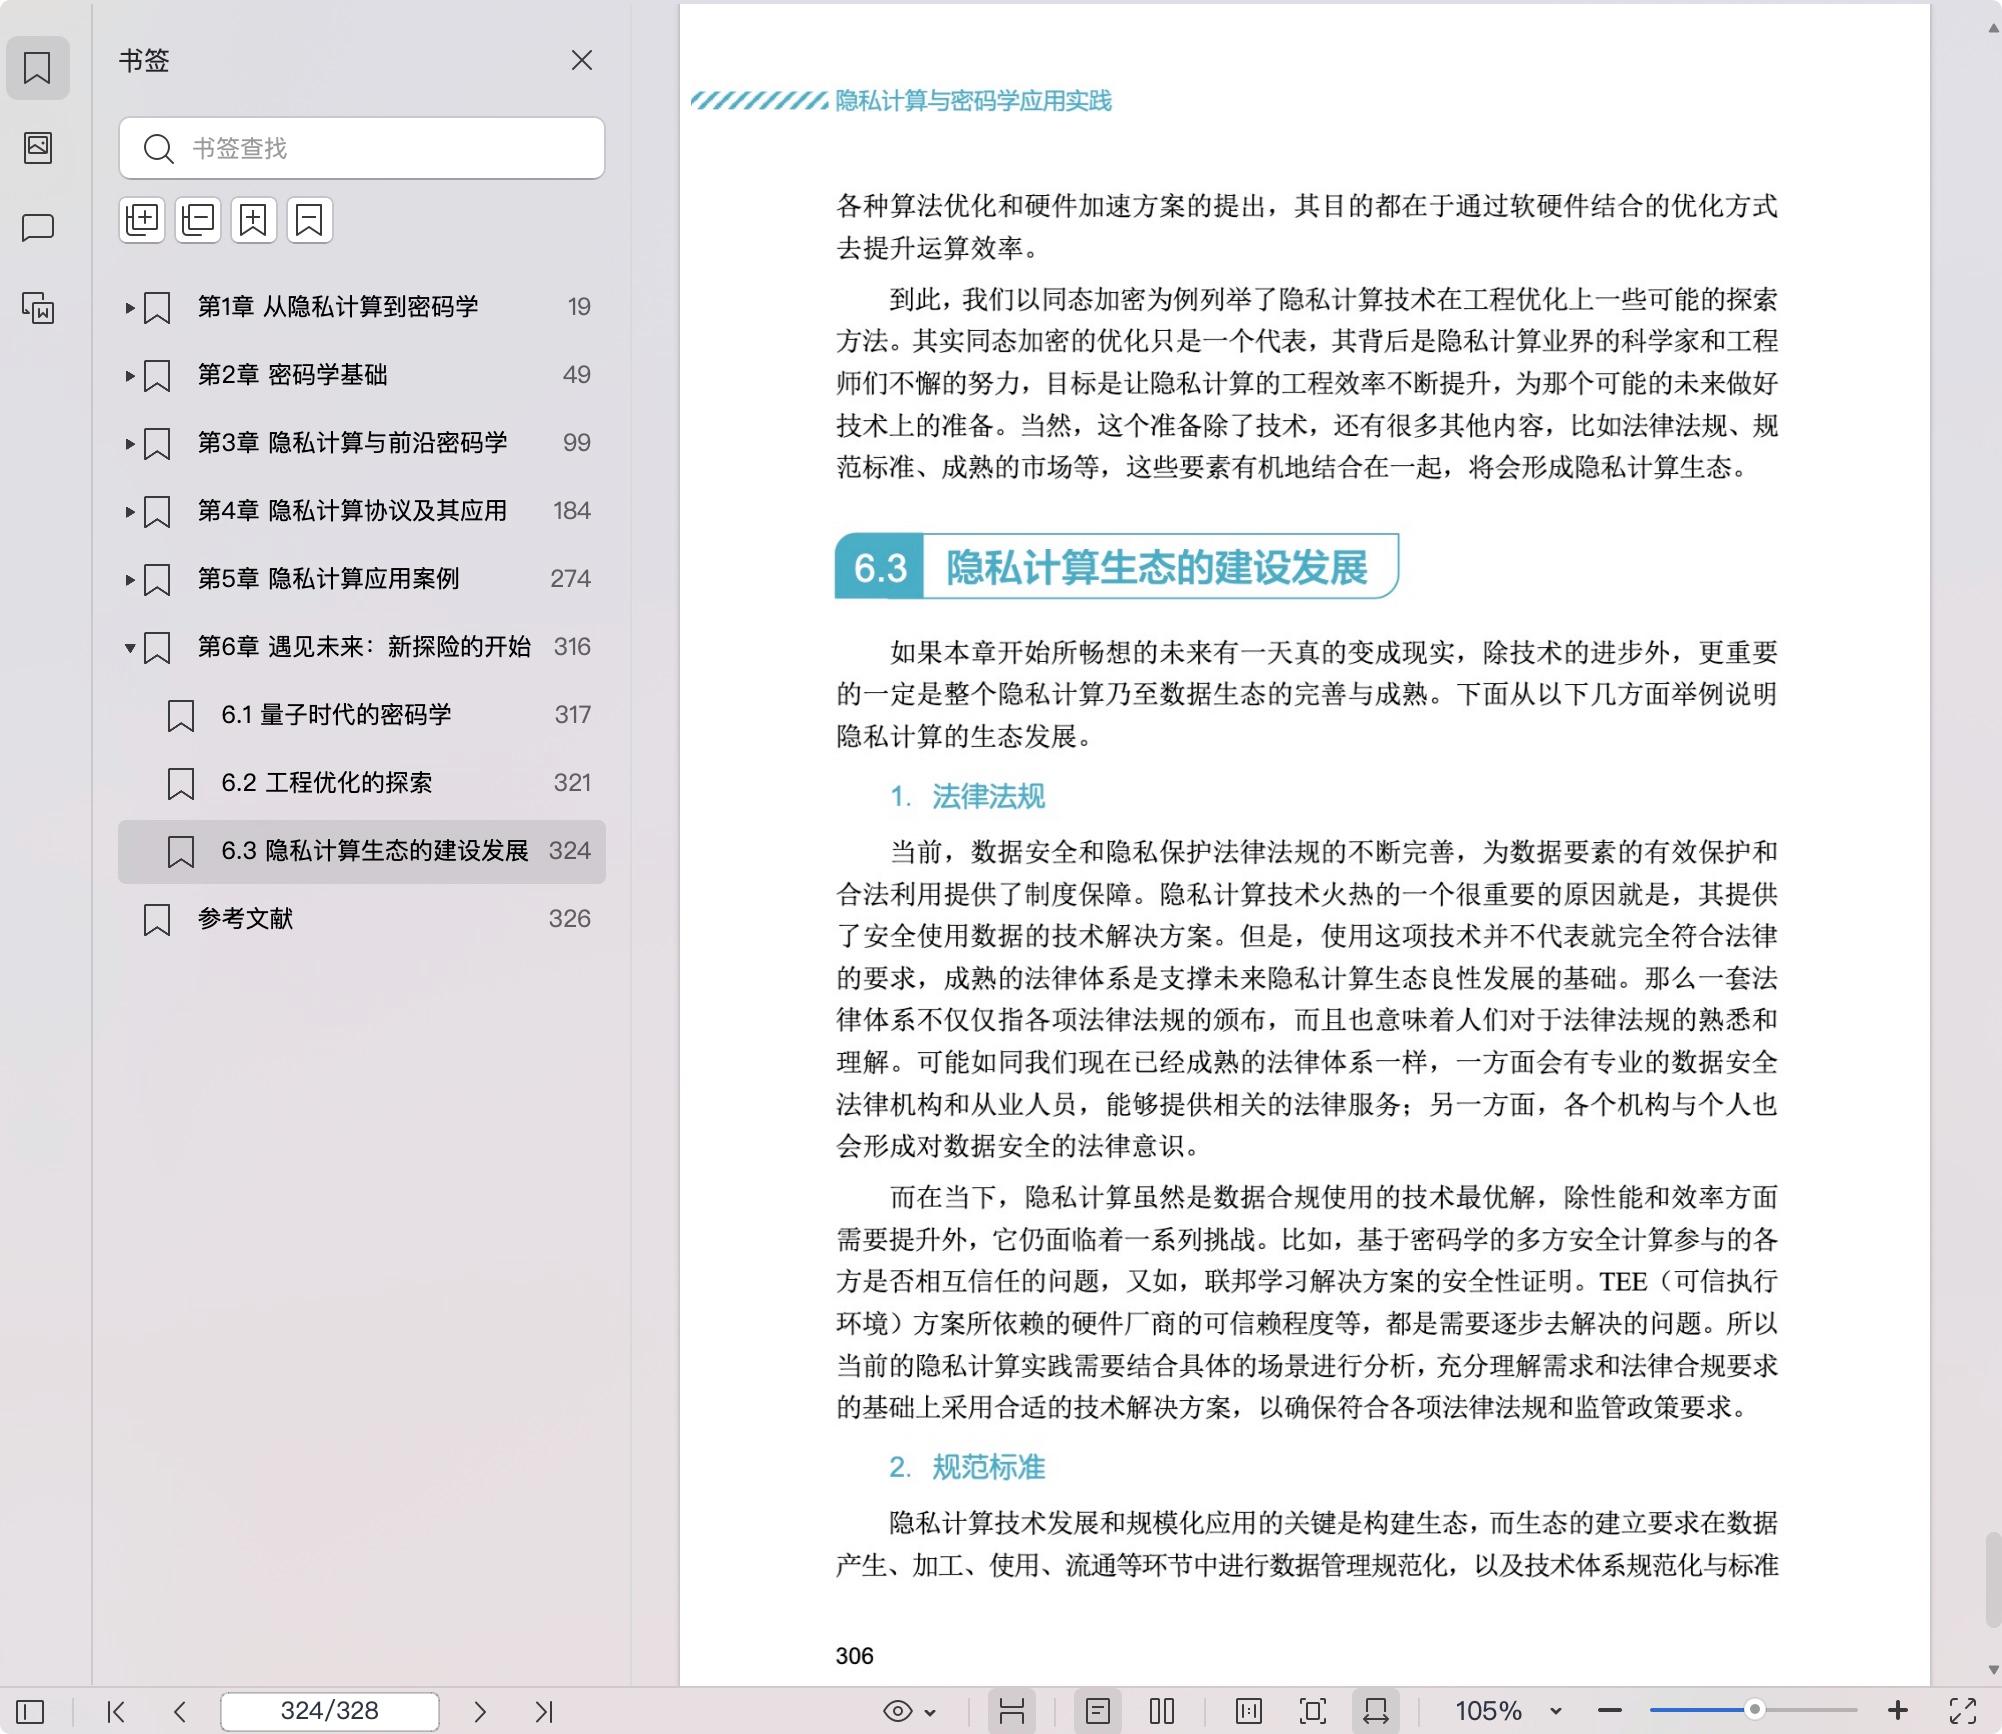
Task: Expand the 第4章 隐私计算协议及其应用 bookmark
Action: pos(130,511)
